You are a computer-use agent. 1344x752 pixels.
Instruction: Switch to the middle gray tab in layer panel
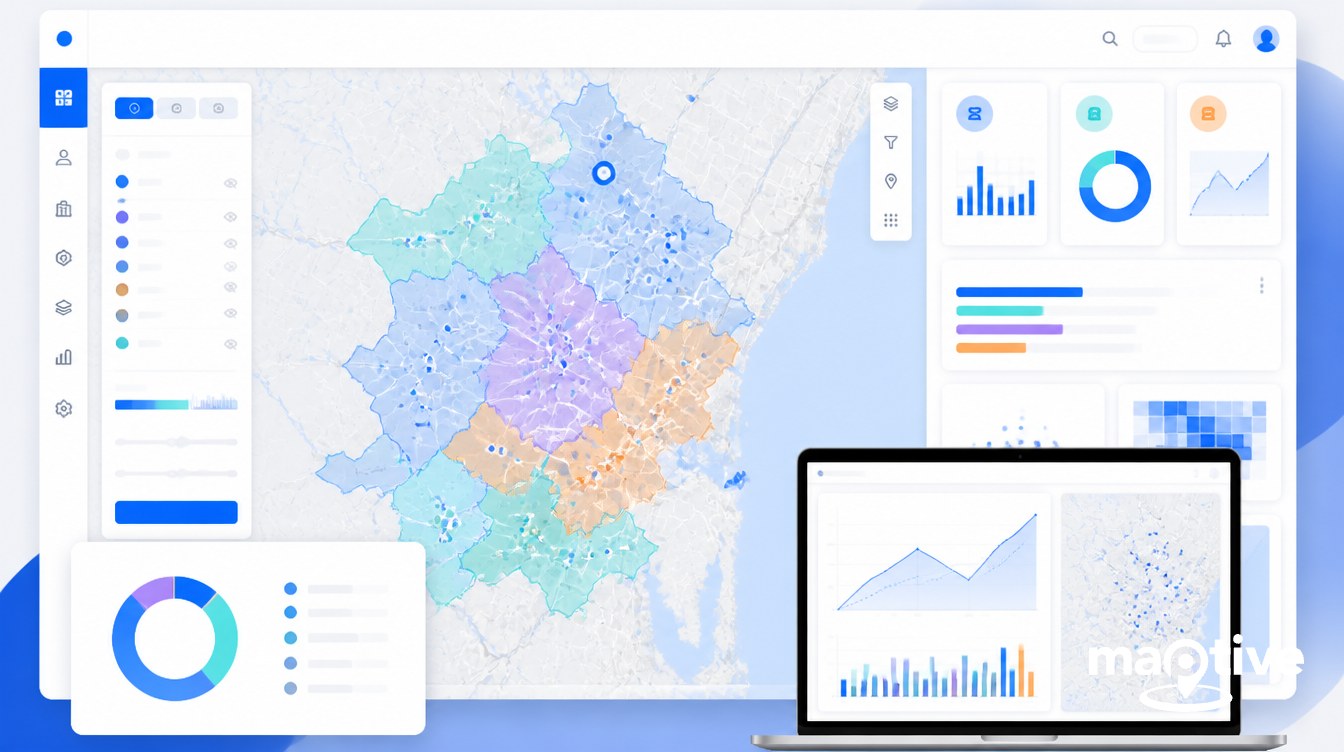[176, 108]
